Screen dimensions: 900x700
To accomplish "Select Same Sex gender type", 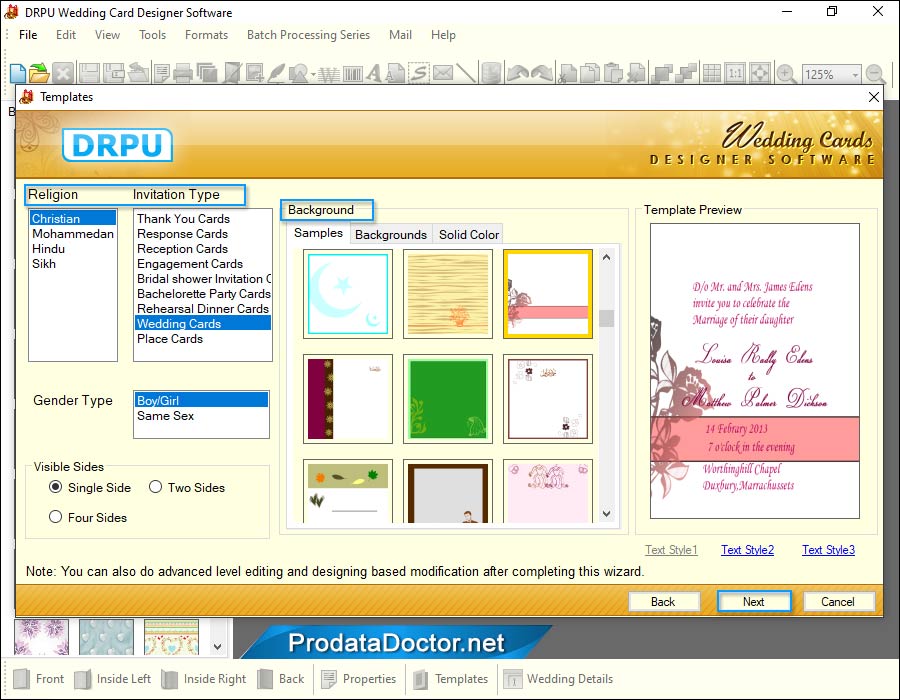I will [x=201, y=415].
